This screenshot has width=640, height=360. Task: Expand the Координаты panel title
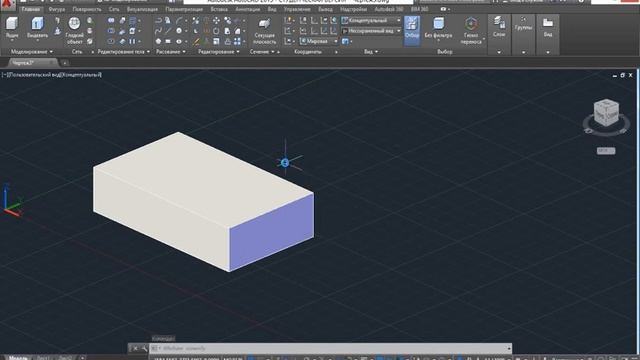tap(308, 52)
